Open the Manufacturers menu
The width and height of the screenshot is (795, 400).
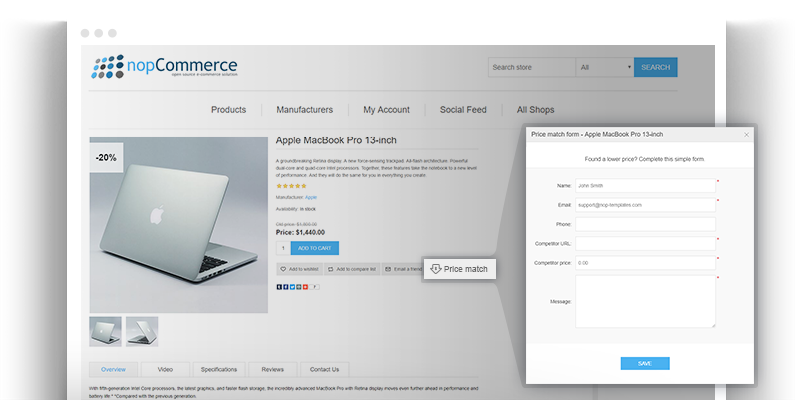304,110
